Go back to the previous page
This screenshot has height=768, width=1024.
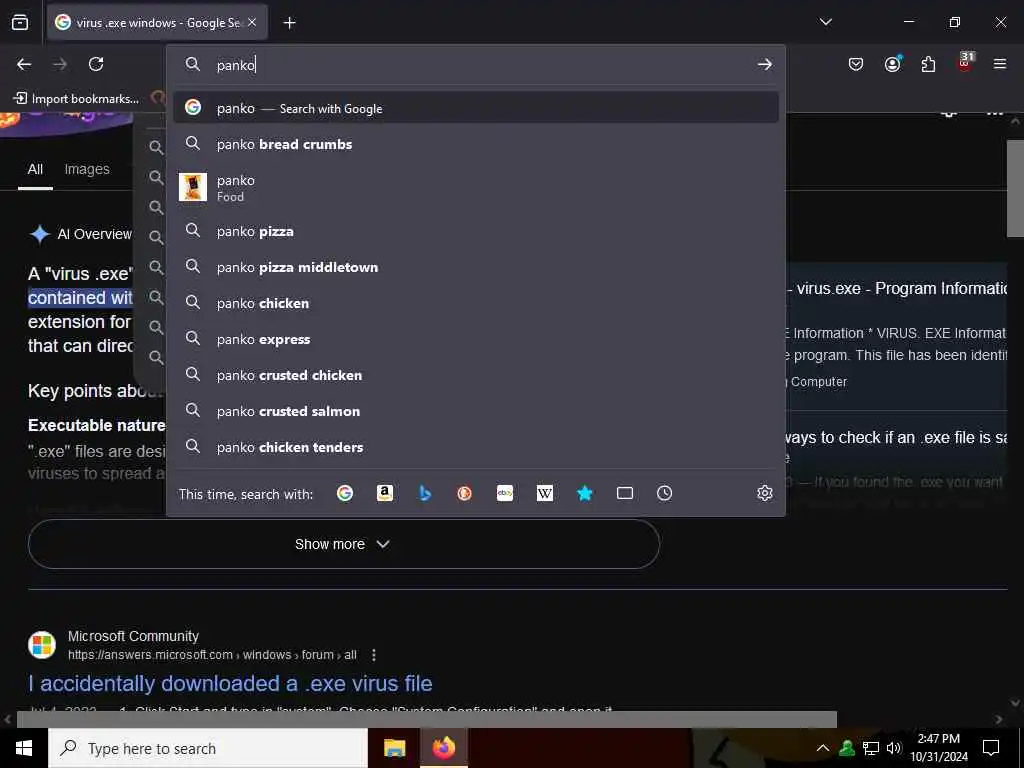24,65
